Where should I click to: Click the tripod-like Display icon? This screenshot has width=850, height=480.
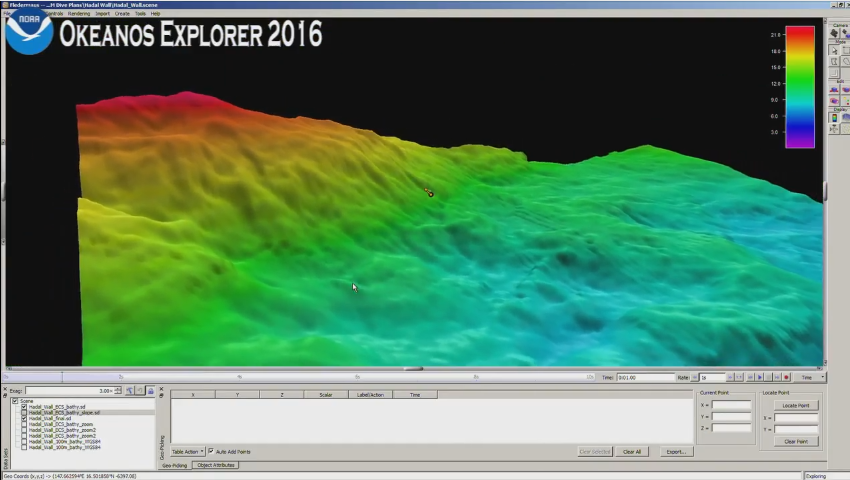pos(834,129)
